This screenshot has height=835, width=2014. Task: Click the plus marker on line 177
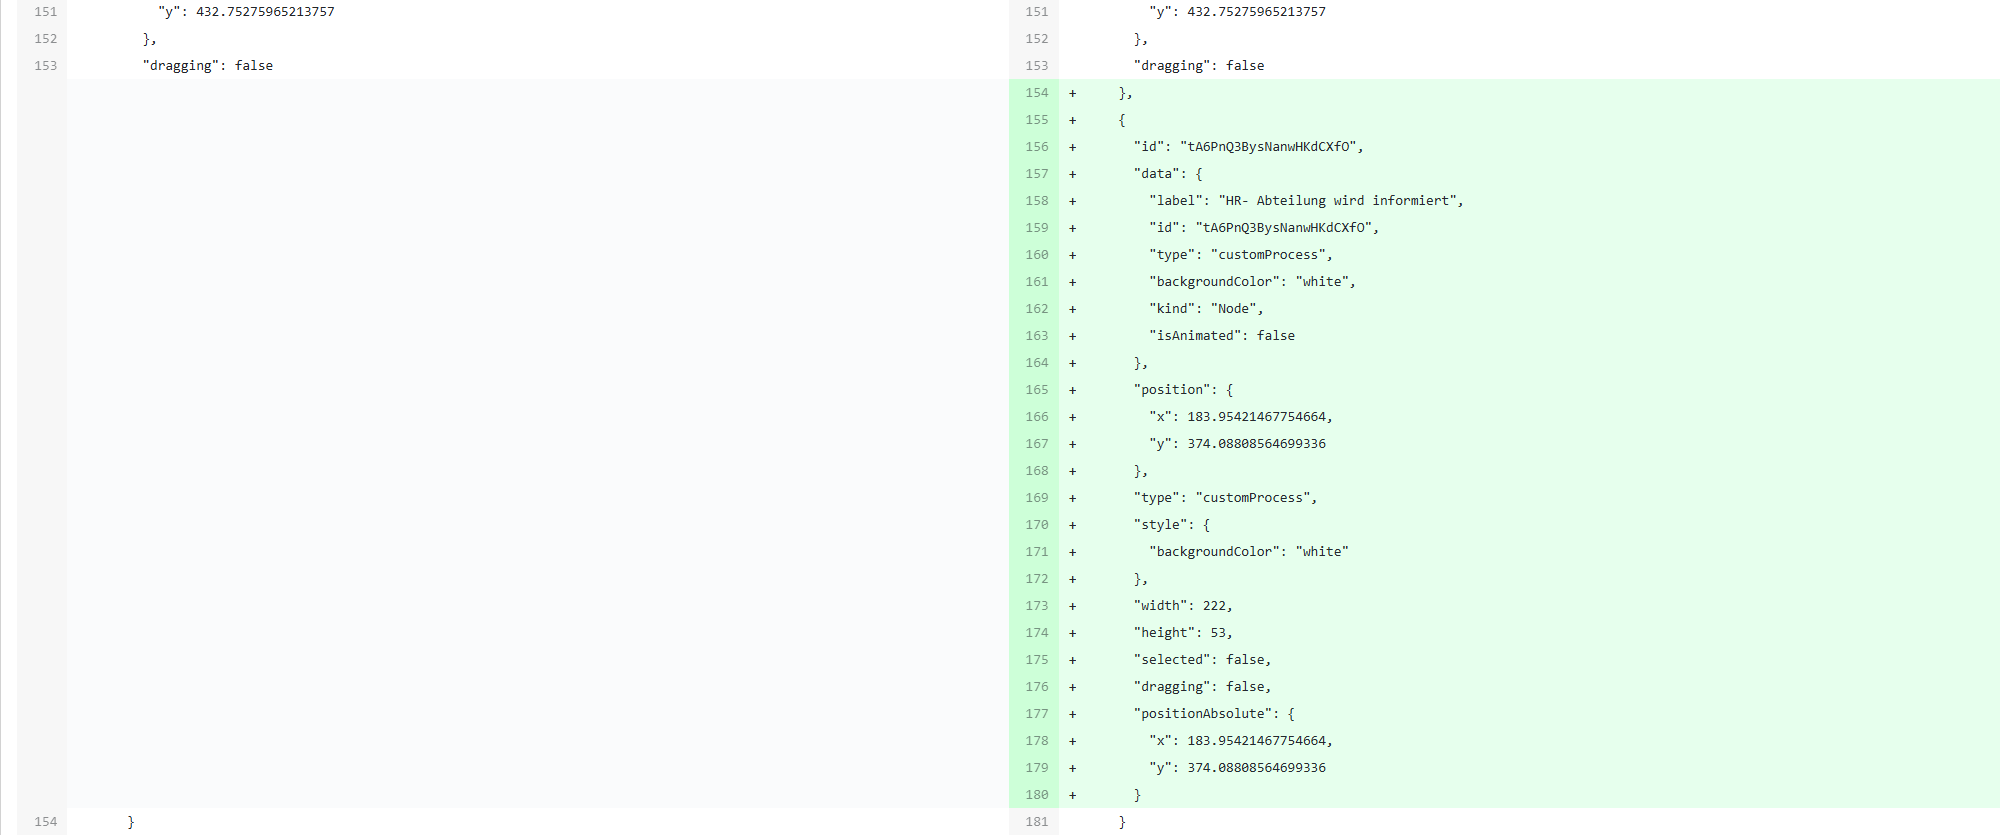tap(1072, 714)
